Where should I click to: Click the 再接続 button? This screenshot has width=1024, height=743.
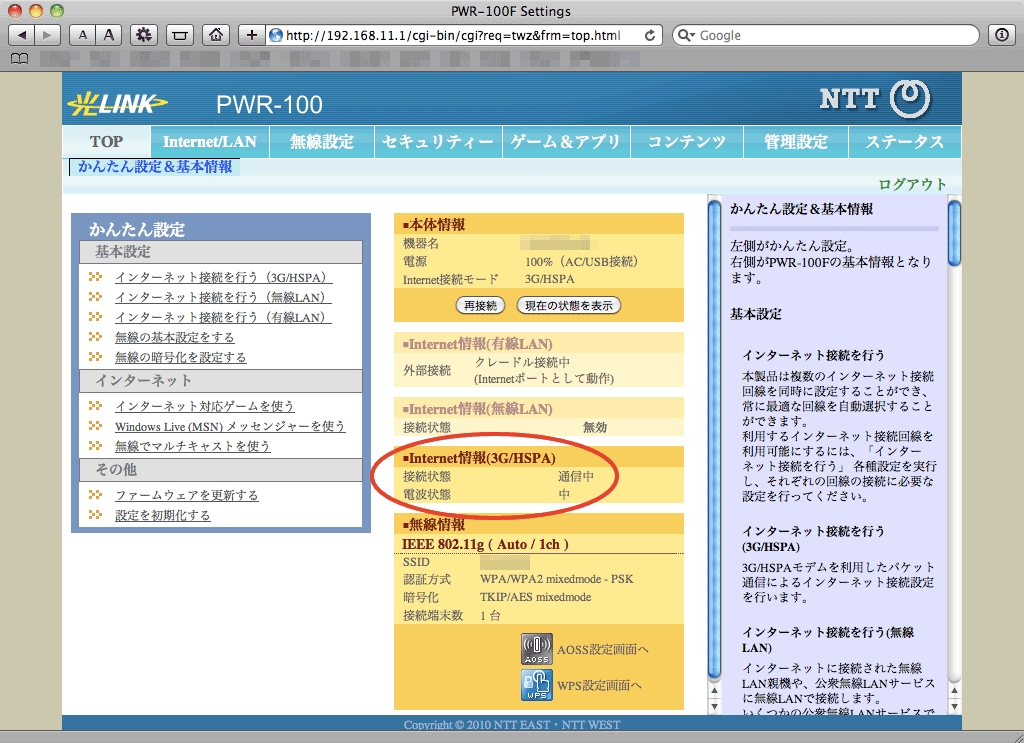(x=480, y=306)
